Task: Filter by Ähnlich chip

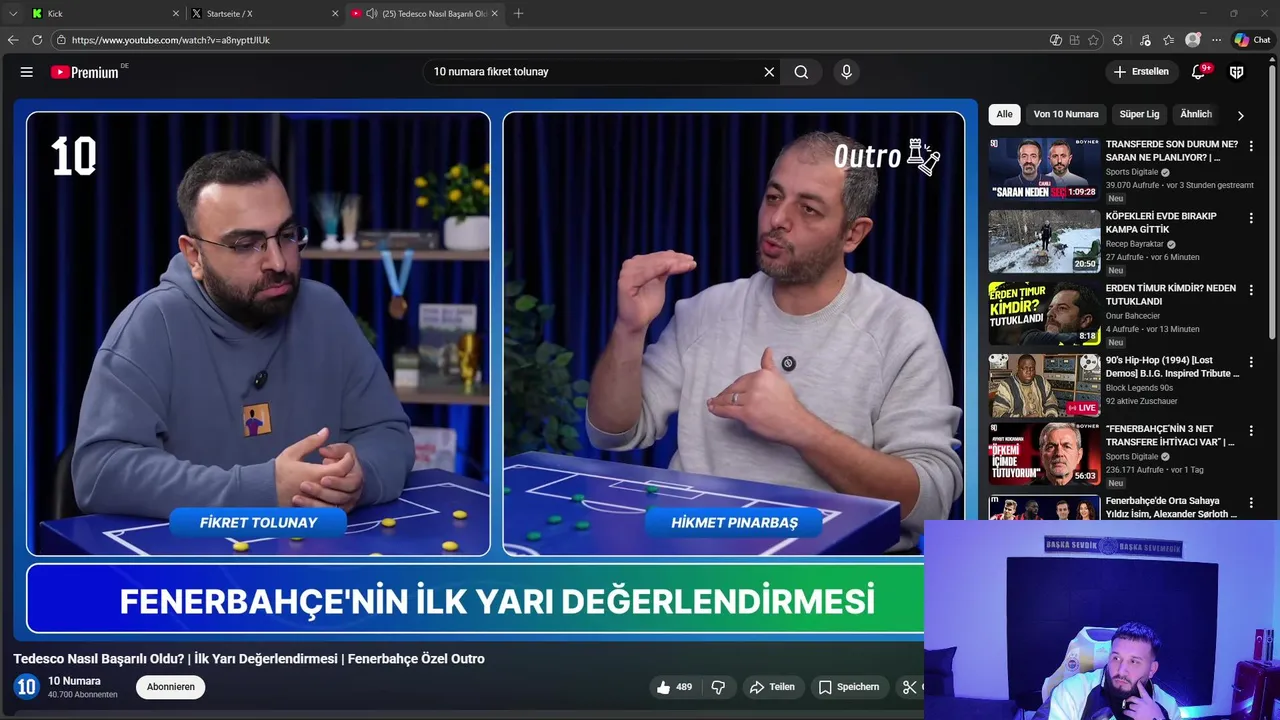Action: point(1196,114)
